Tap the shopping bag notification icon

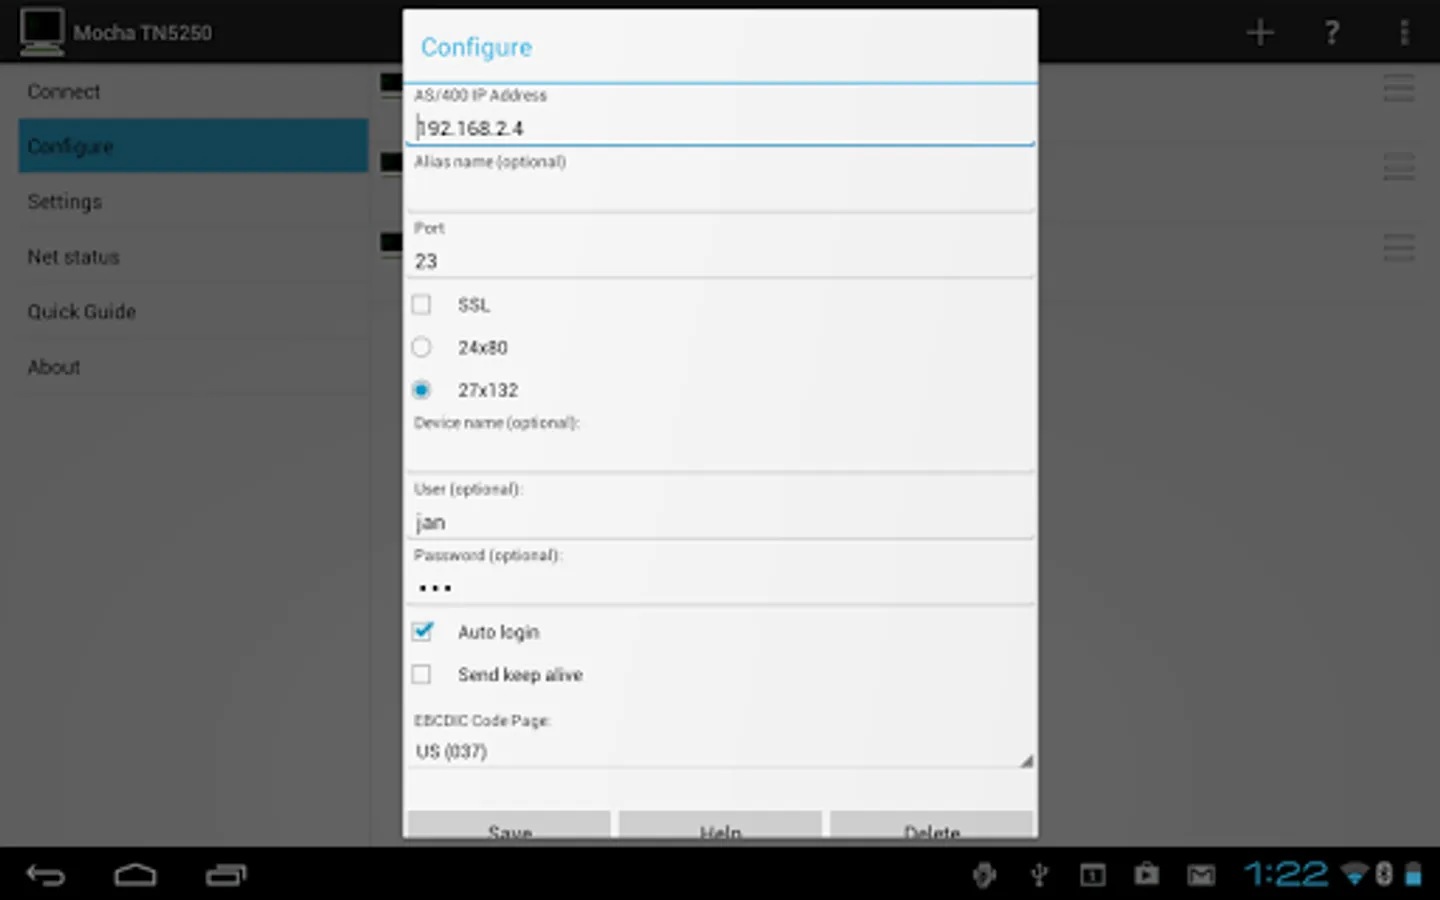1146,874
